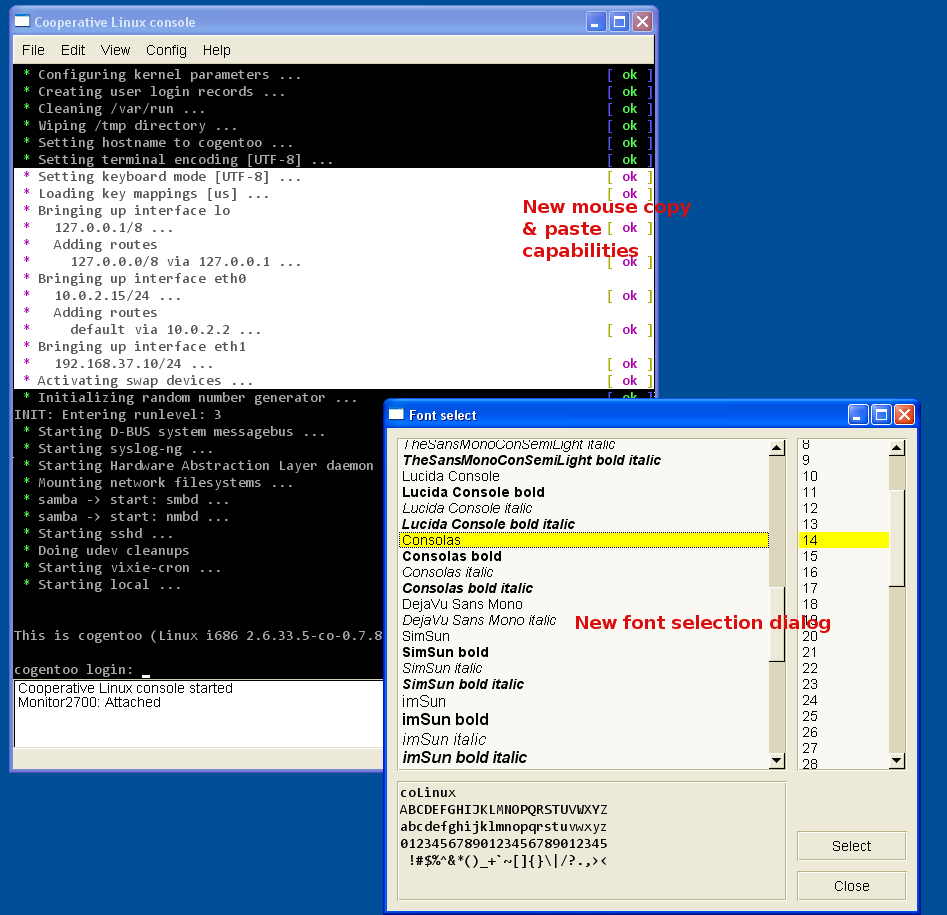The image size is (947, 915).
Task: Click the Font select window title icon
Action: point(396,414)
